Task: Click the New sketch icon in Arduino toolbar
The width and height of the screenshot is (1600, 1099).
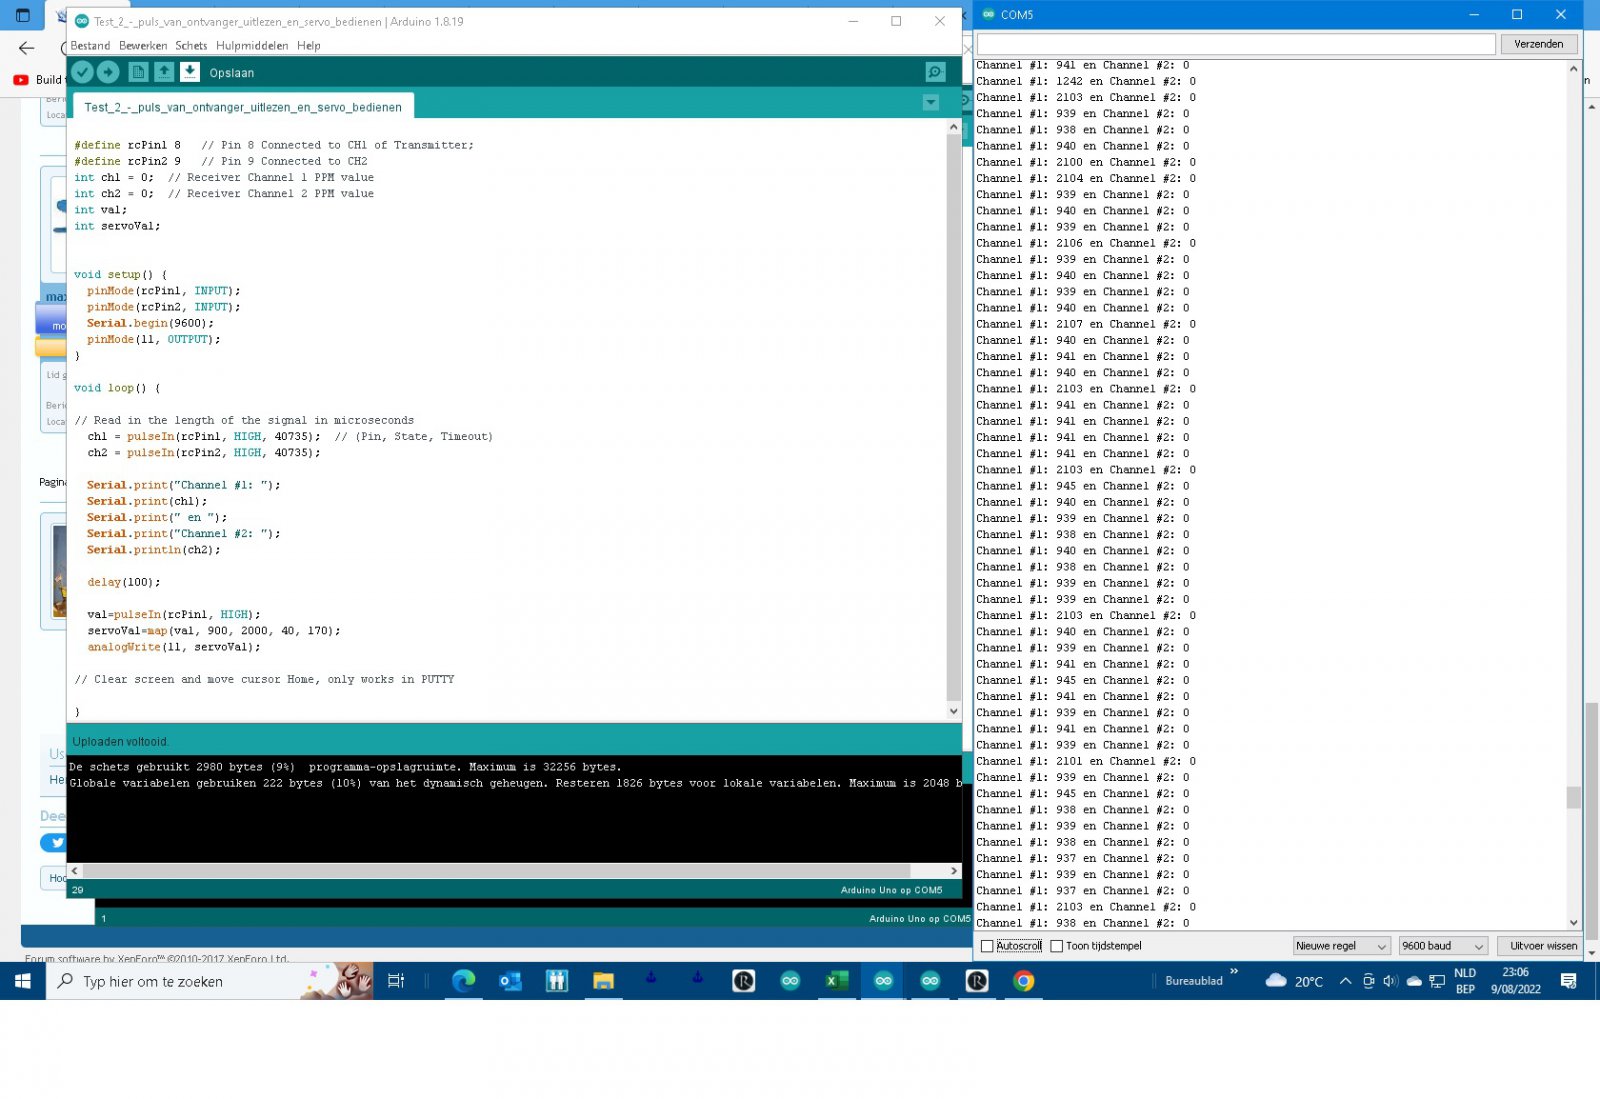Action: pos(138,72)
